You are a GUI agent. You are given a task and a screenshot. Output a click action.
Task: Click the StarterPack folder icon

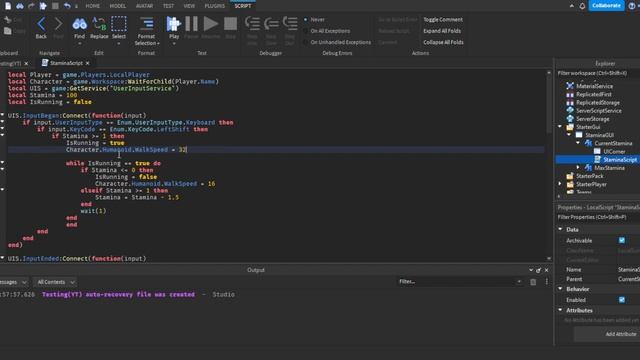[570, 176]
